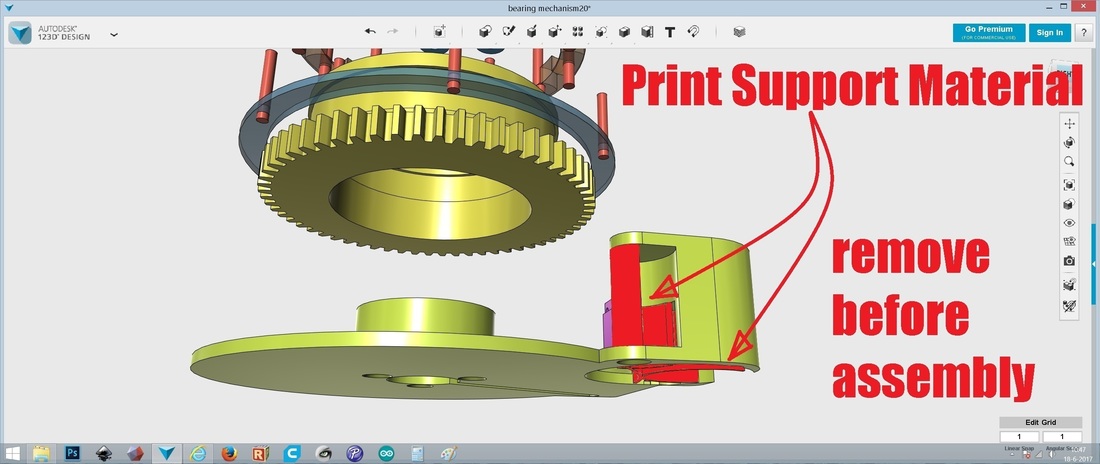Select the Text tool T icon

coord(670,32)
